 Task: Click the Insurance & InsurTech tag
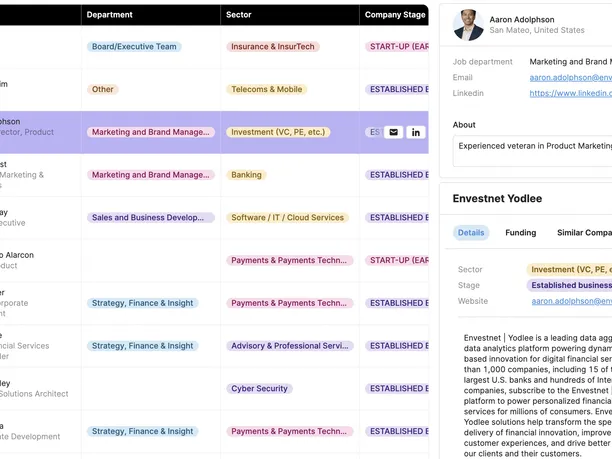tap(273, 47)
